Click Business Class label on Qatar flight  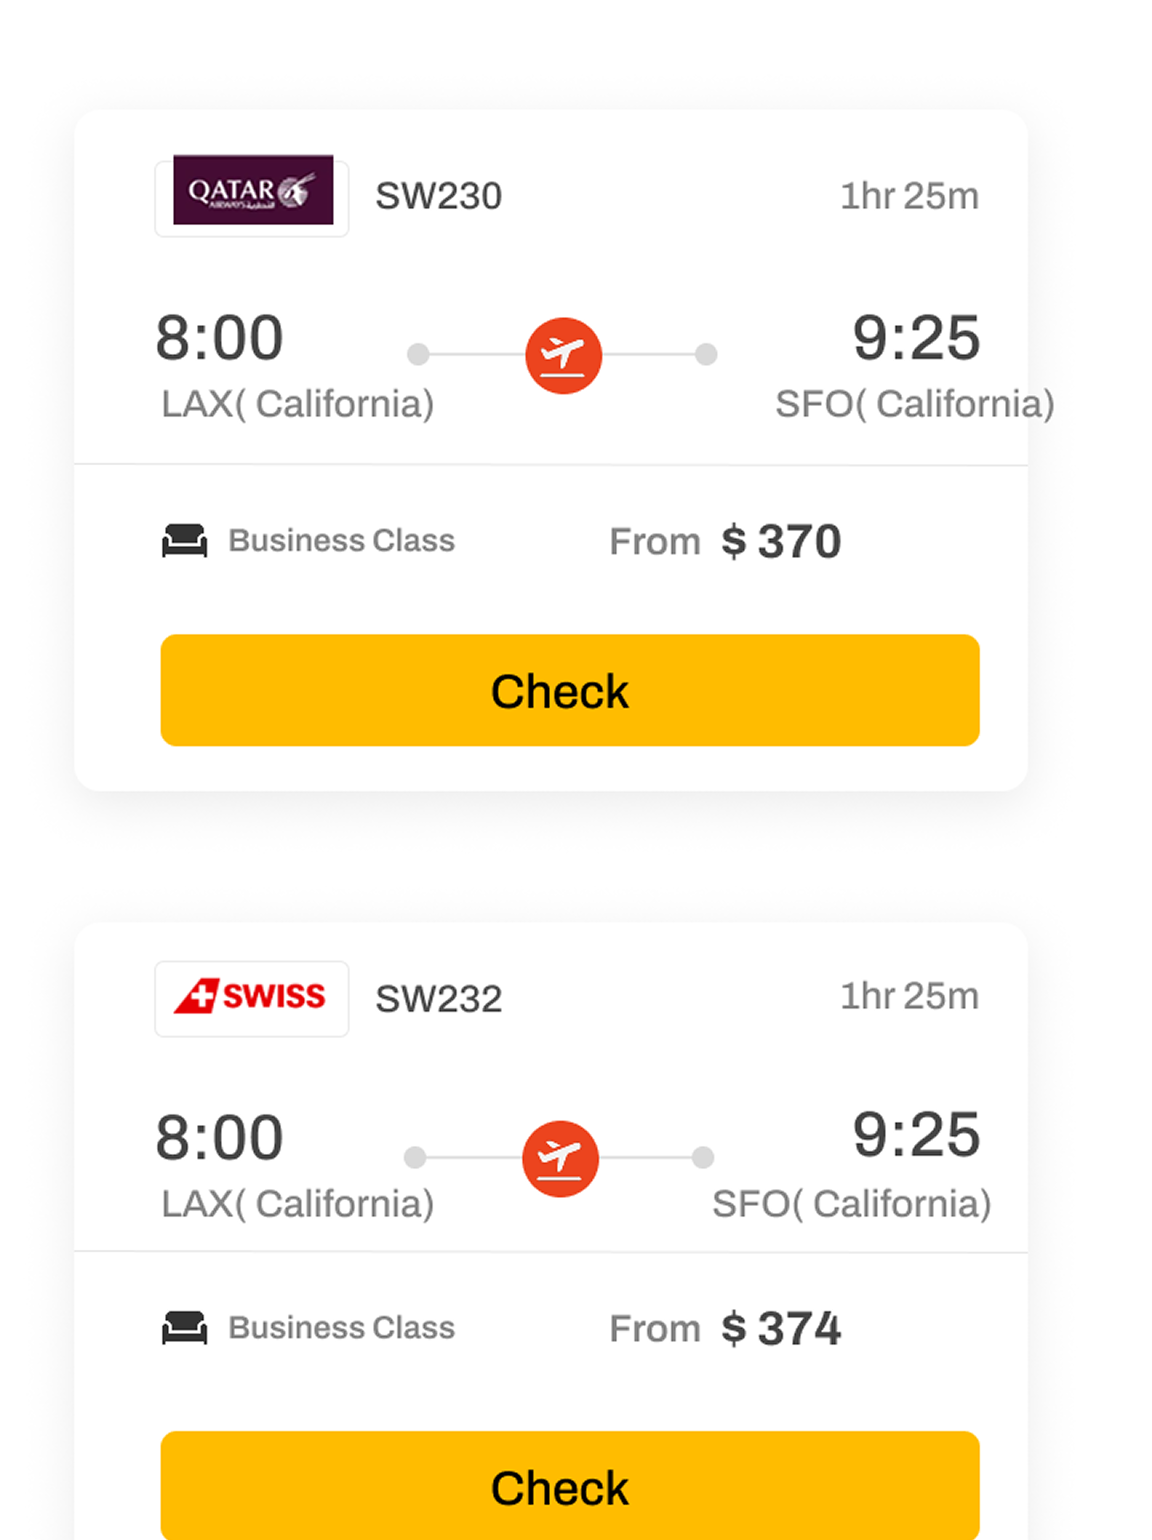341,541
